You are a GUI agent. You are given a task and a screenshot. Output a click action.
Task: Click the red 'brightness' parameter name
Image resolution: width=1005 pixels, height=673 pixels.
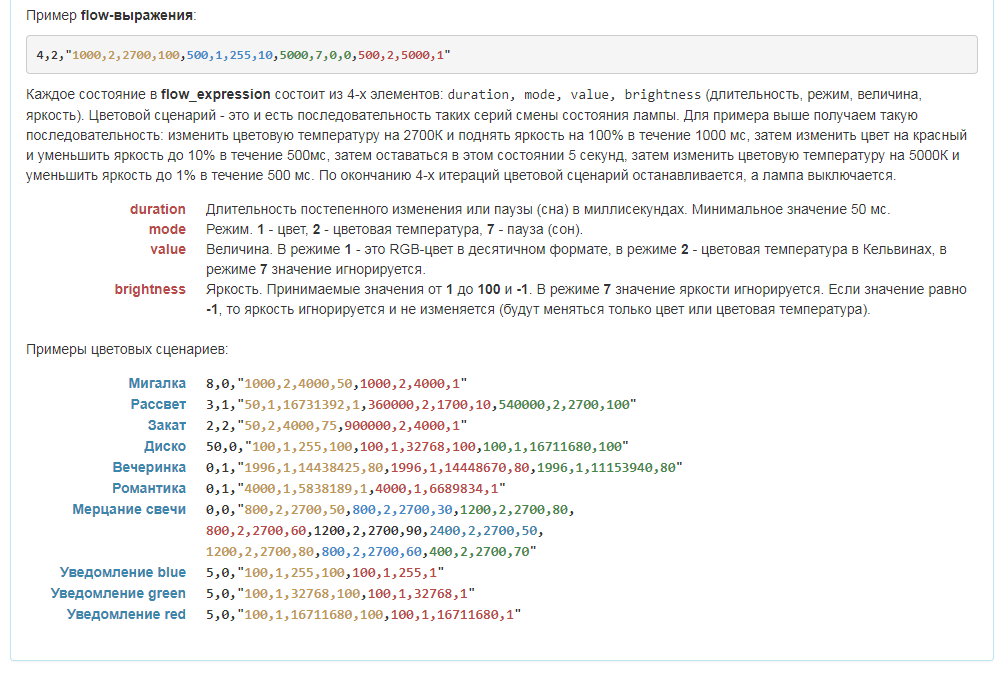(150, 289)
